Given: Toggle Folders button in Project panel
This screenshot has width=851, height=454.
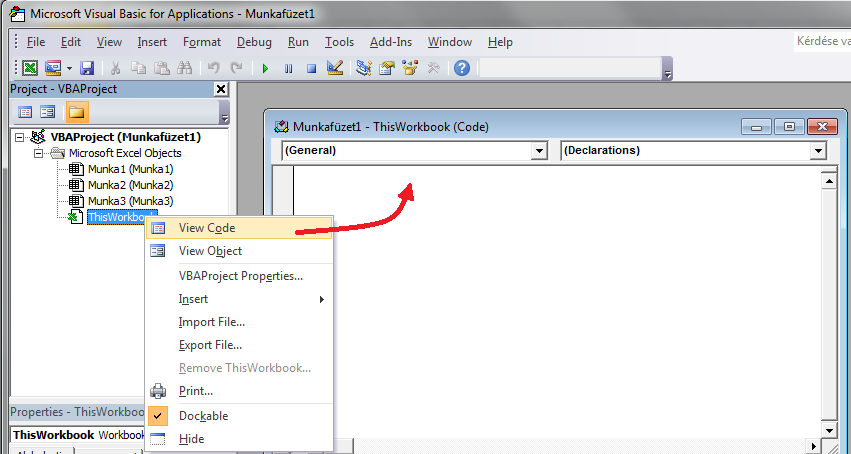Looking at the screenshot, I should pos(77,112).
